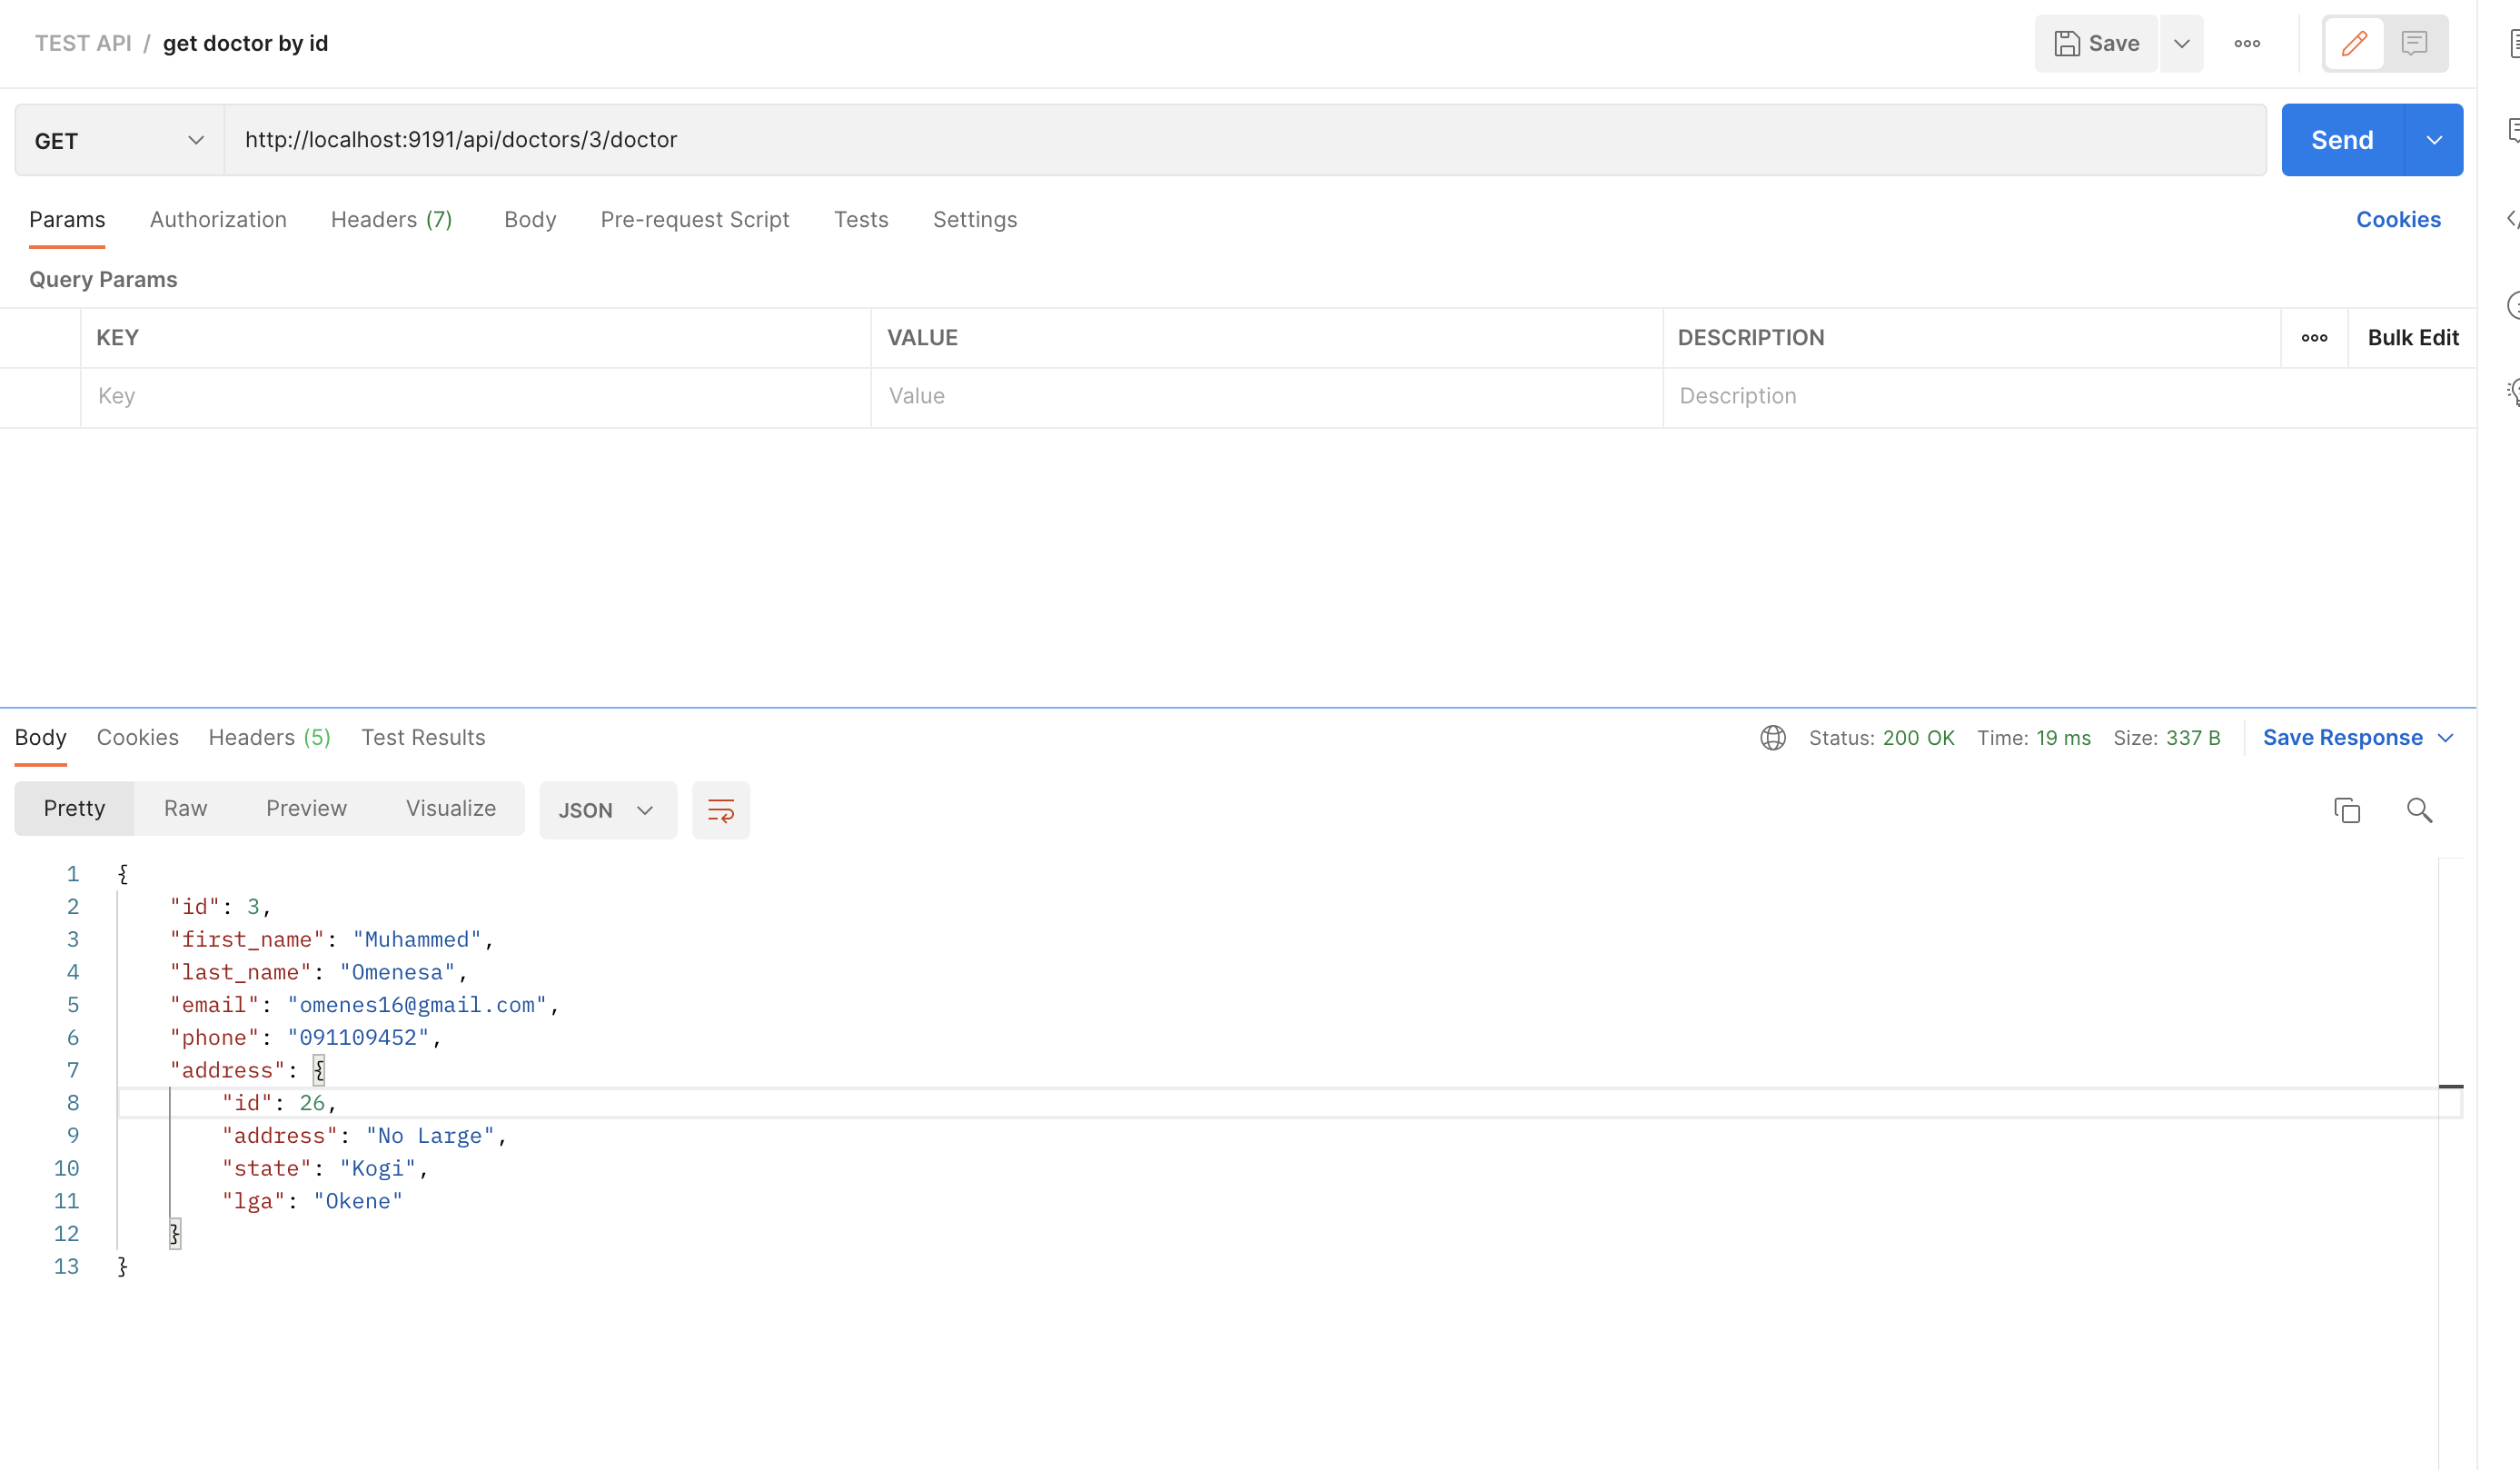Screen dimensions: 2520x1470
Task: Click the query param Description field
Action: 2070,397
